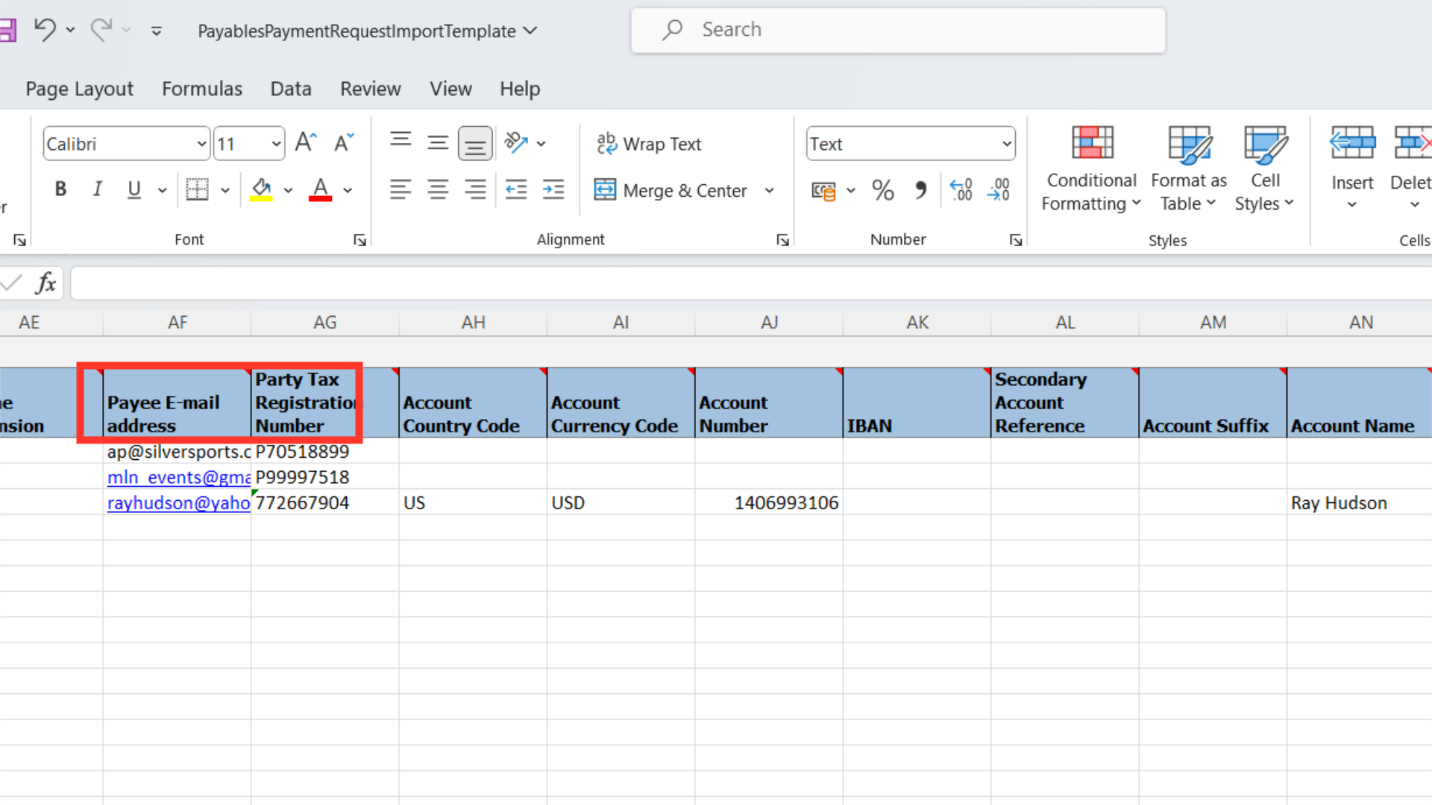This screenshot has width=1432, height=805.
Task: Click the fx Insert Function icon
Action: (46, 283)
